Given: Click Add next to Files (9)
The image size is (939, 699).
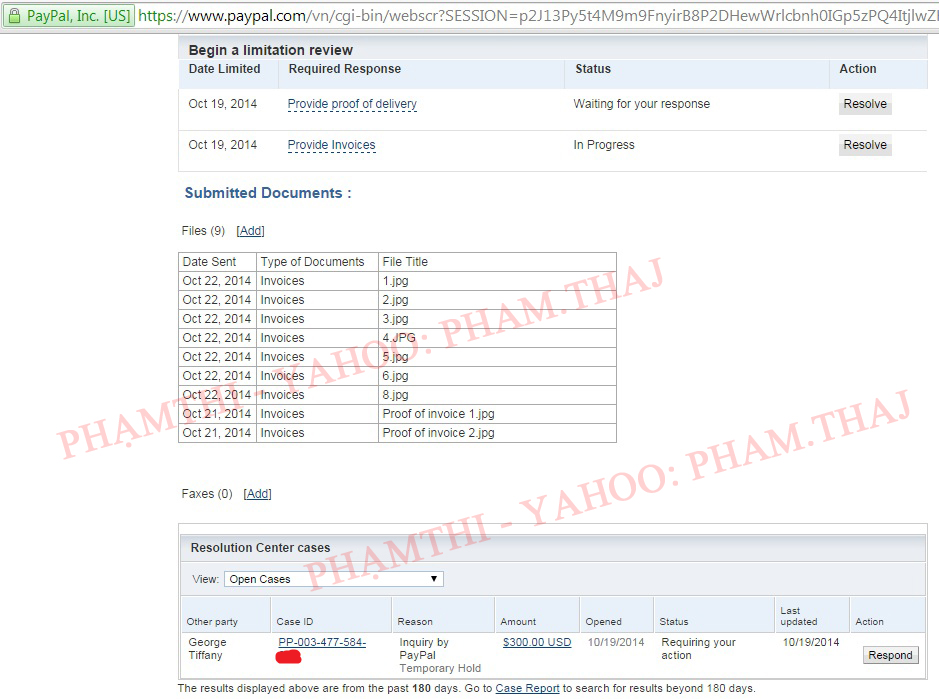Looking at the screenshot, I should click(250, 231).
